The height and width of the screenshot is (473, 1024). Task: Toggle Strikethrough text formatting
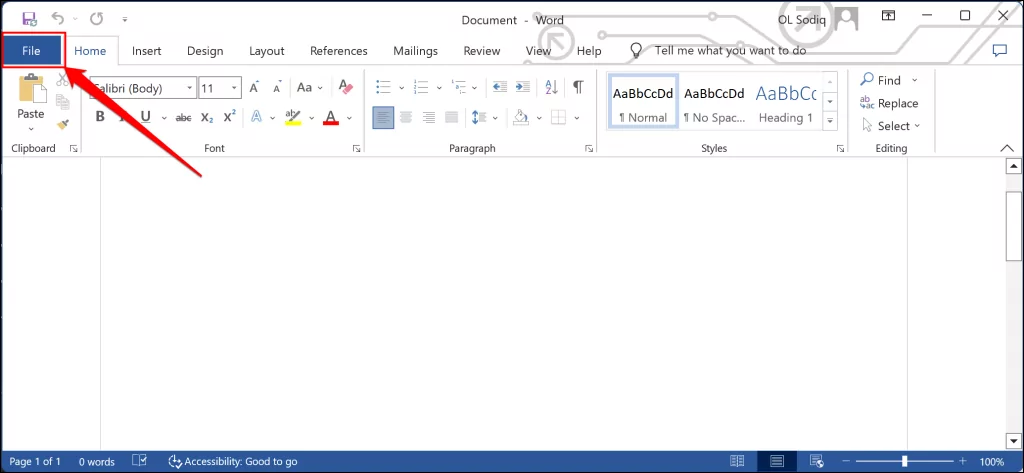(183, 117)
